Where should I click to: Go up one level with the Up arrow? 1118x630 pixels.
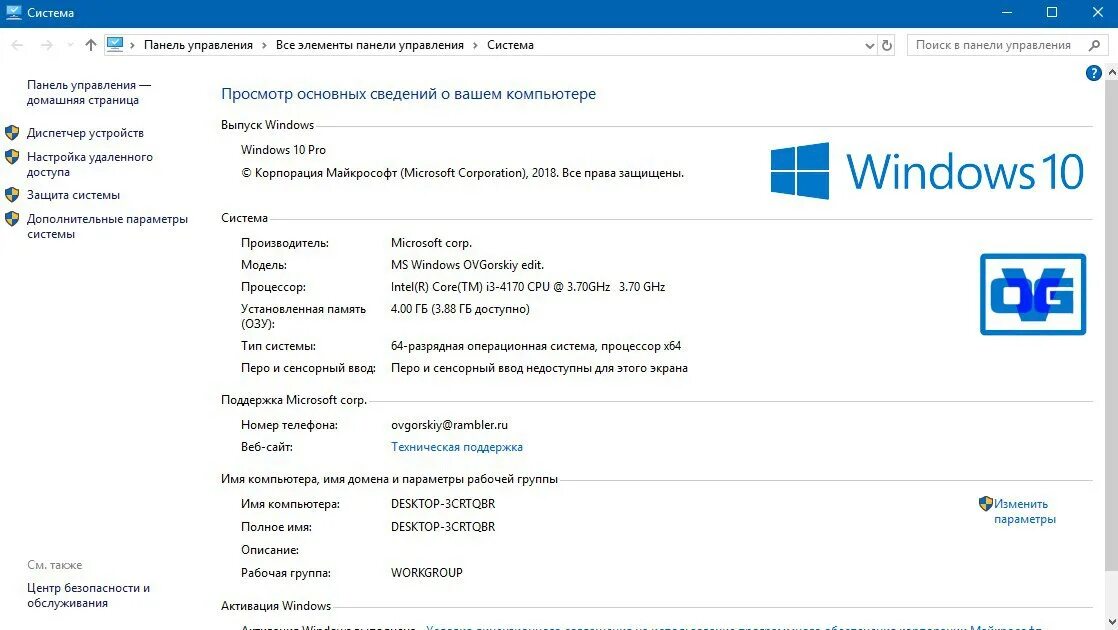pyautogui.click(x=91, y=45)
